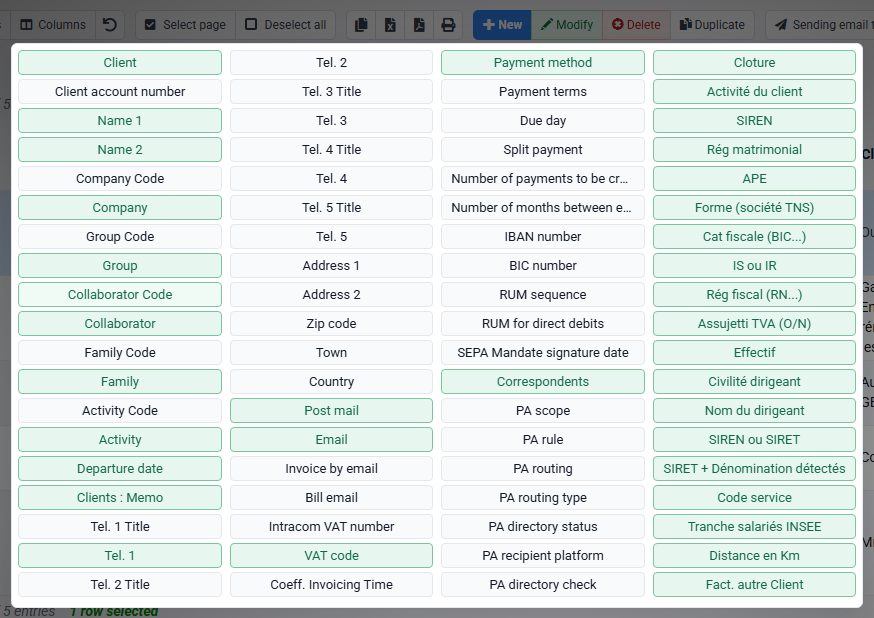Click the copy to clipboard icon
This screenshot has height=618, width=874.
pyautogui.click(x=361, y=25)
